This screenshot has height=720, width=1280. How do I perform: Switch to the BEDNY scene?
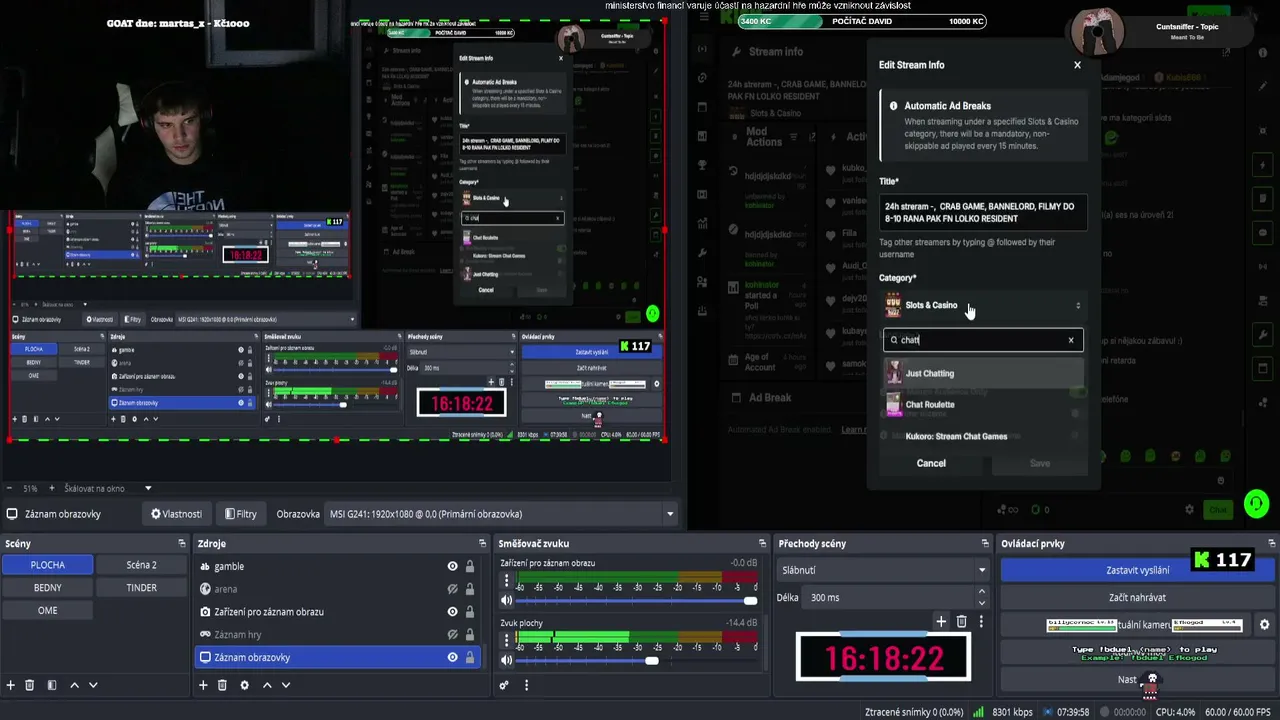point(48,588)
